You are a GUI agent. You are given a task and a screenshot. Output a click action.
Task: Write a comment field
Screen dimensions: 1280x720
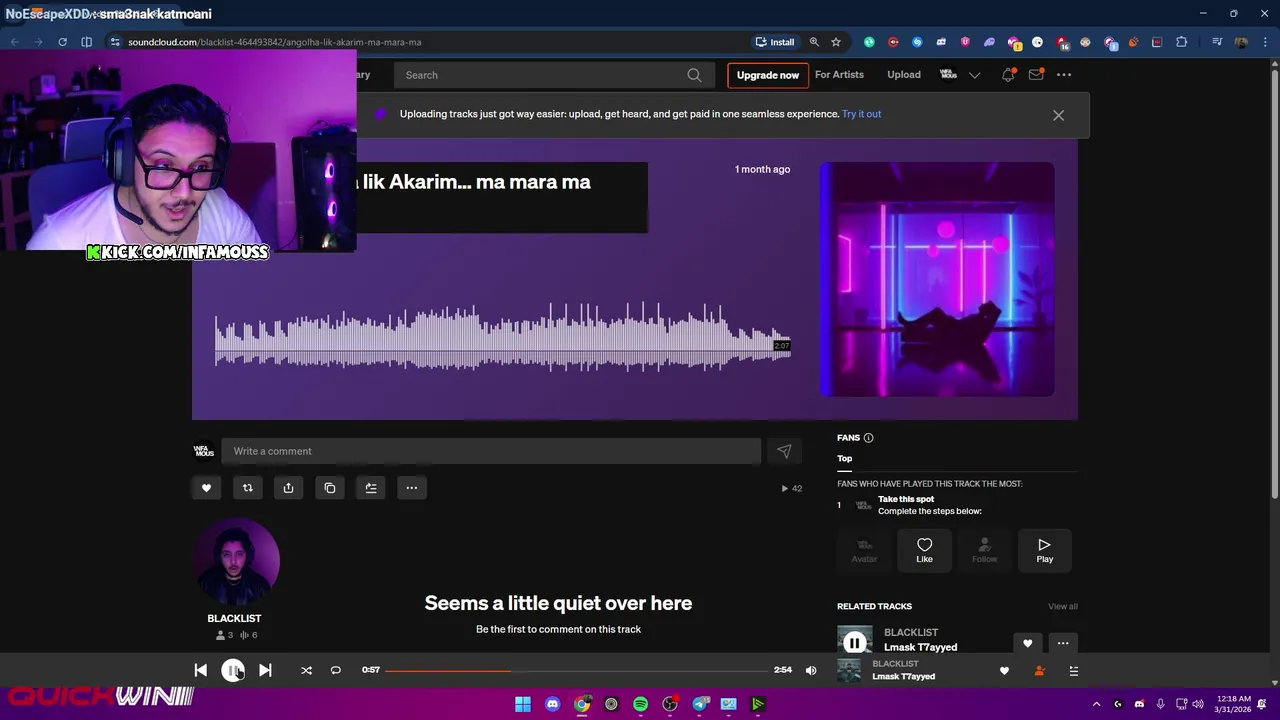tap(491, 451)
